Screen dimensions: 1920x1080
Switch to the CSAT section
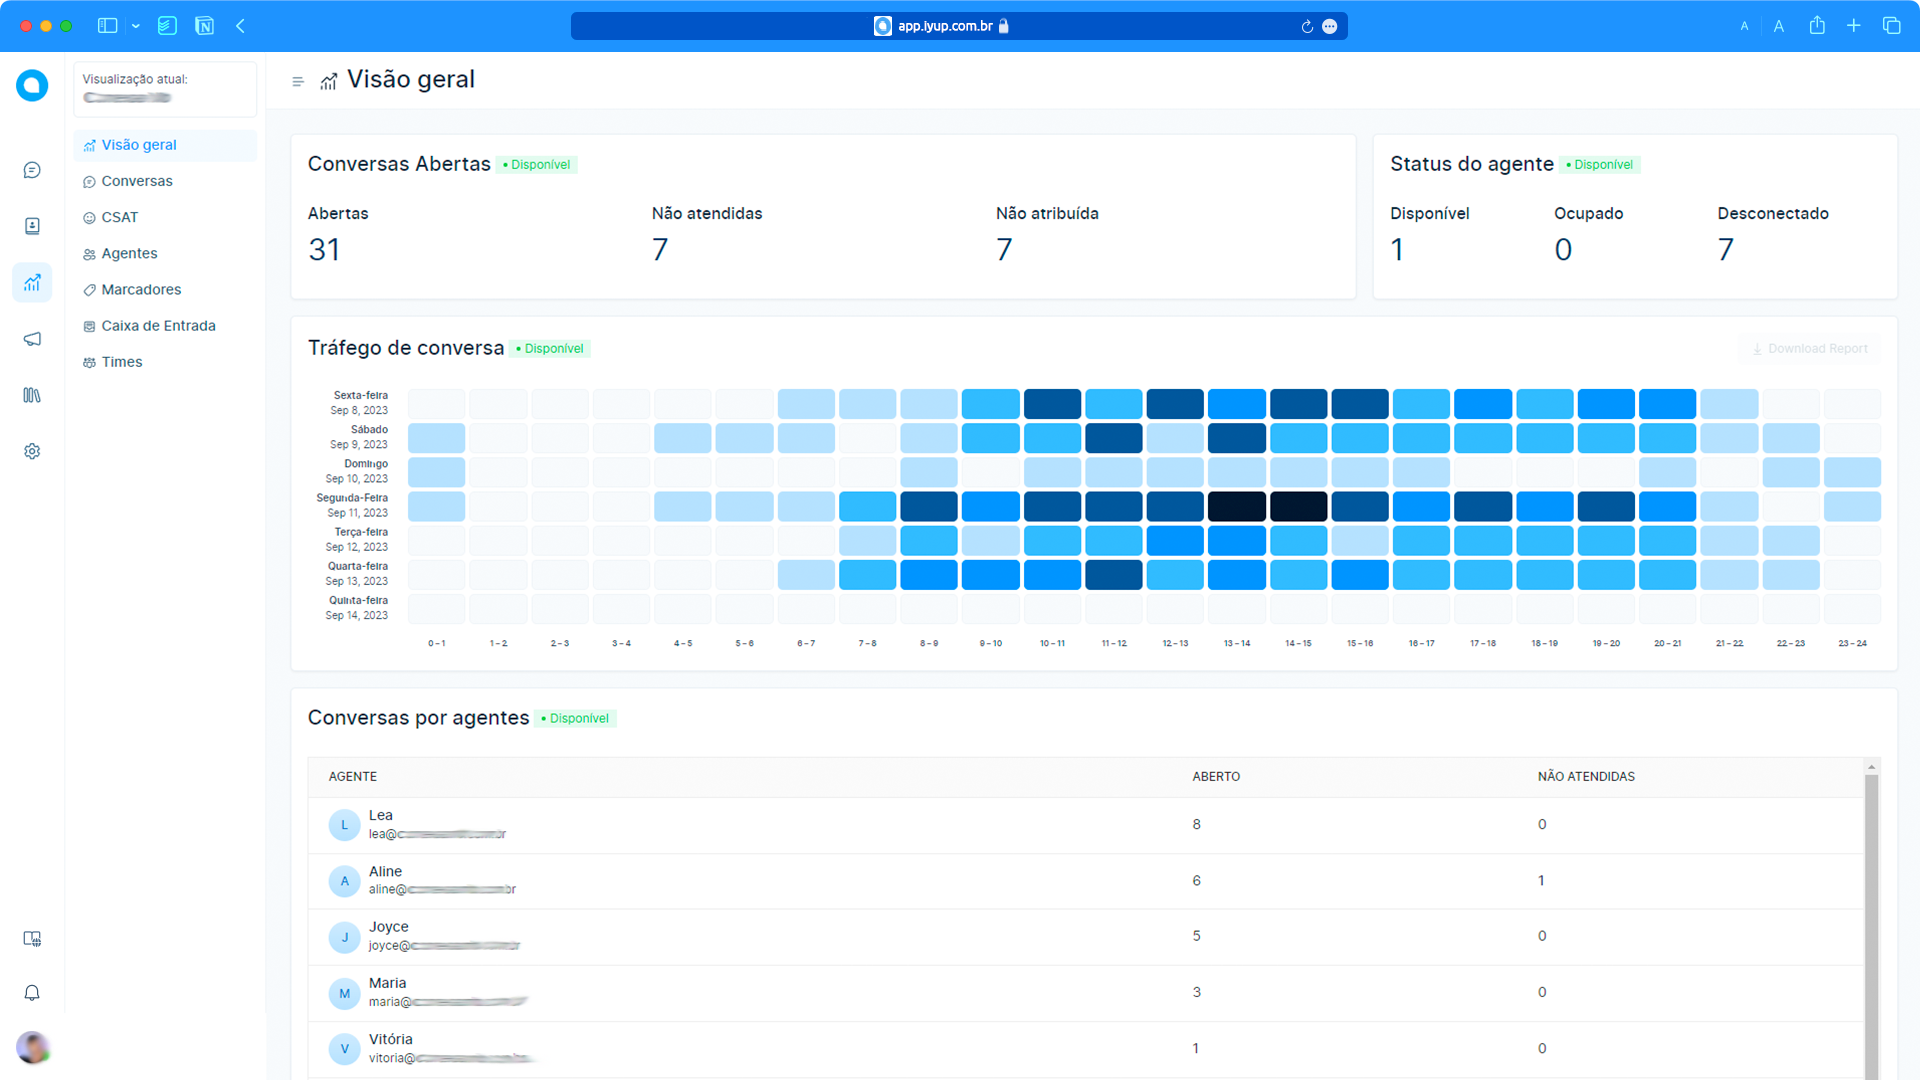120,217
